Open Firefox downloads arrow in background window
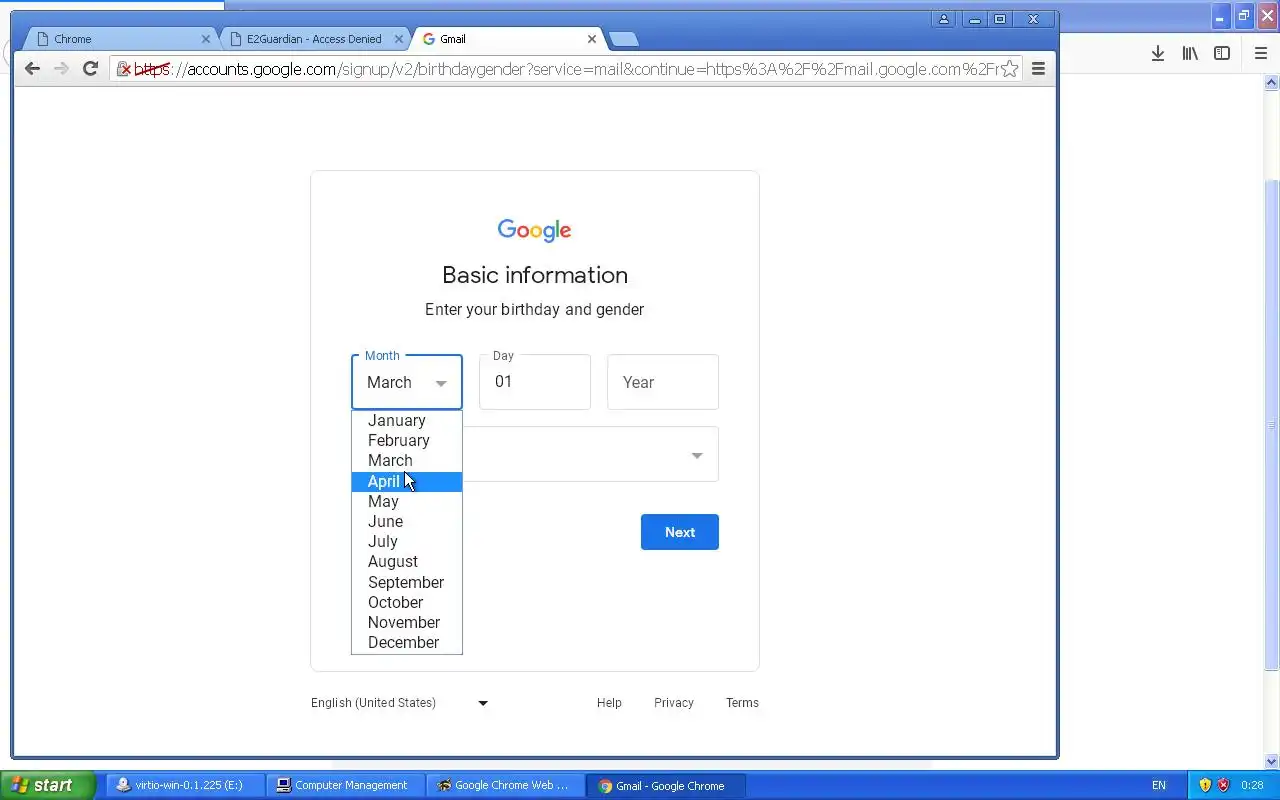Image resolution: width=1280 pixels, height=800 pixels. point(1157,54)
